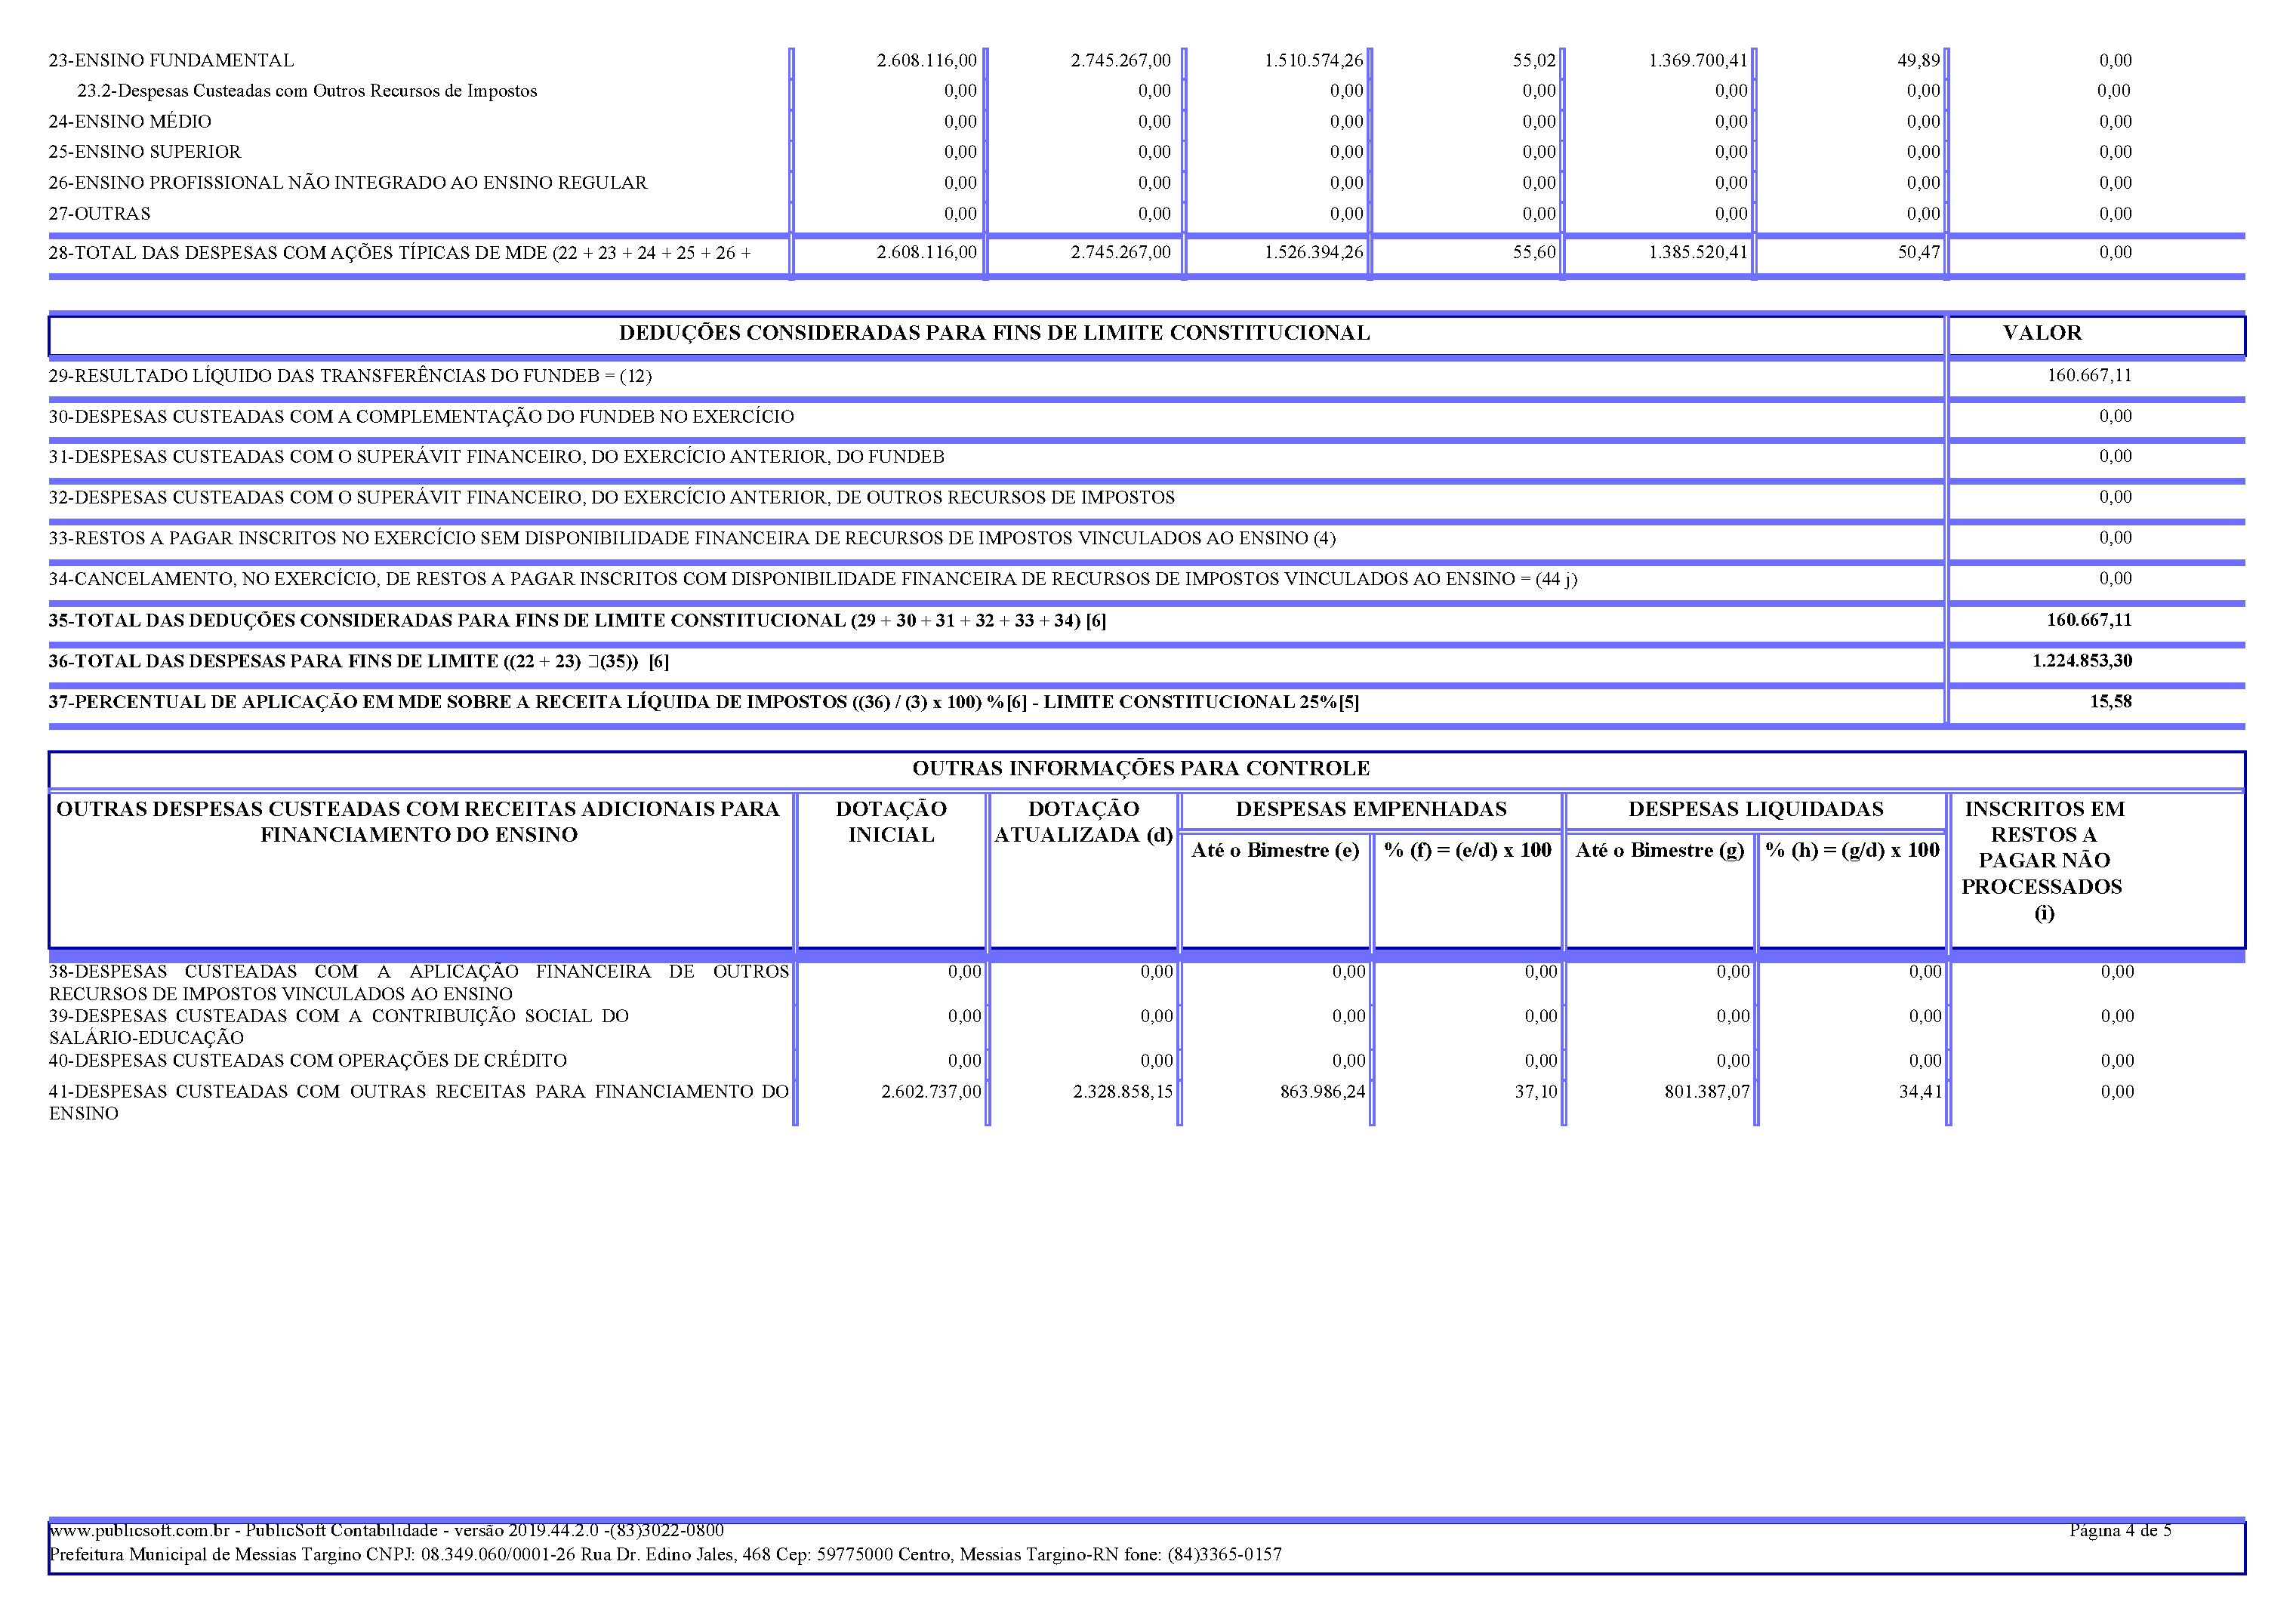Select the 23-ENSINO FUNDAMENTAL row label
This screenshot has width=2296, height=1623.
coord(171,60)
